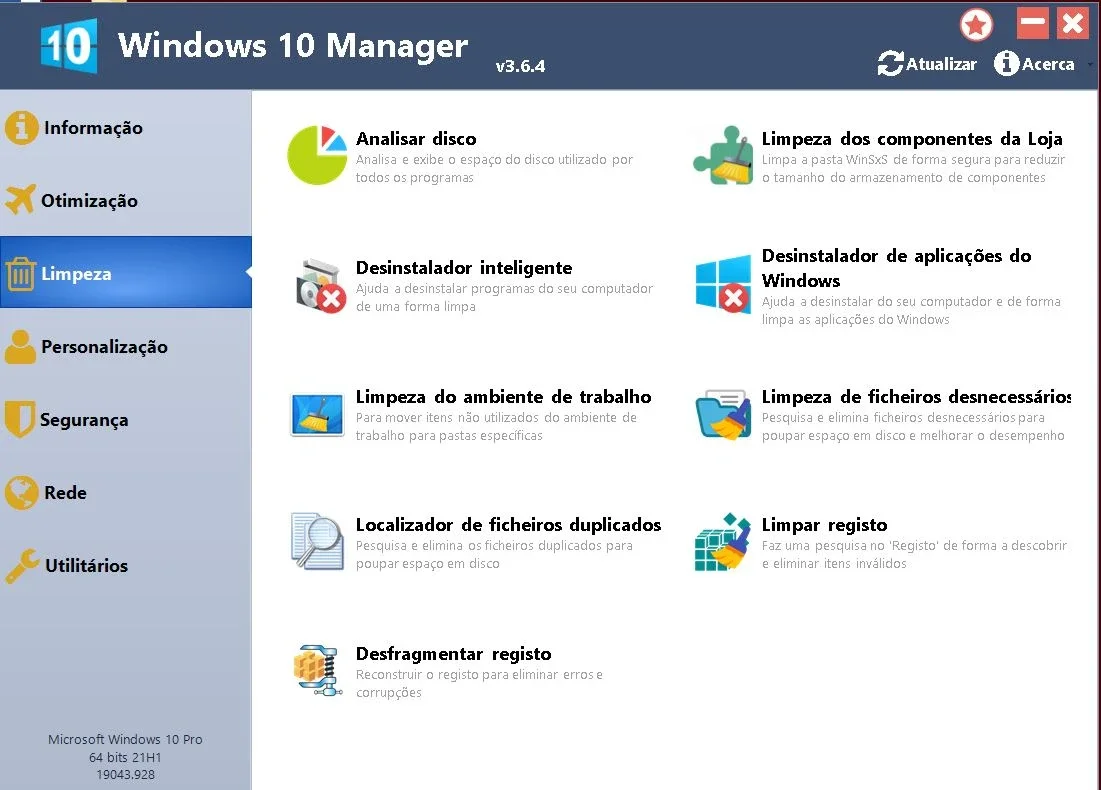Click the Otimização airplane icon
The width and height of the screenshot is (1101, 790).
[x=20, y=199]
